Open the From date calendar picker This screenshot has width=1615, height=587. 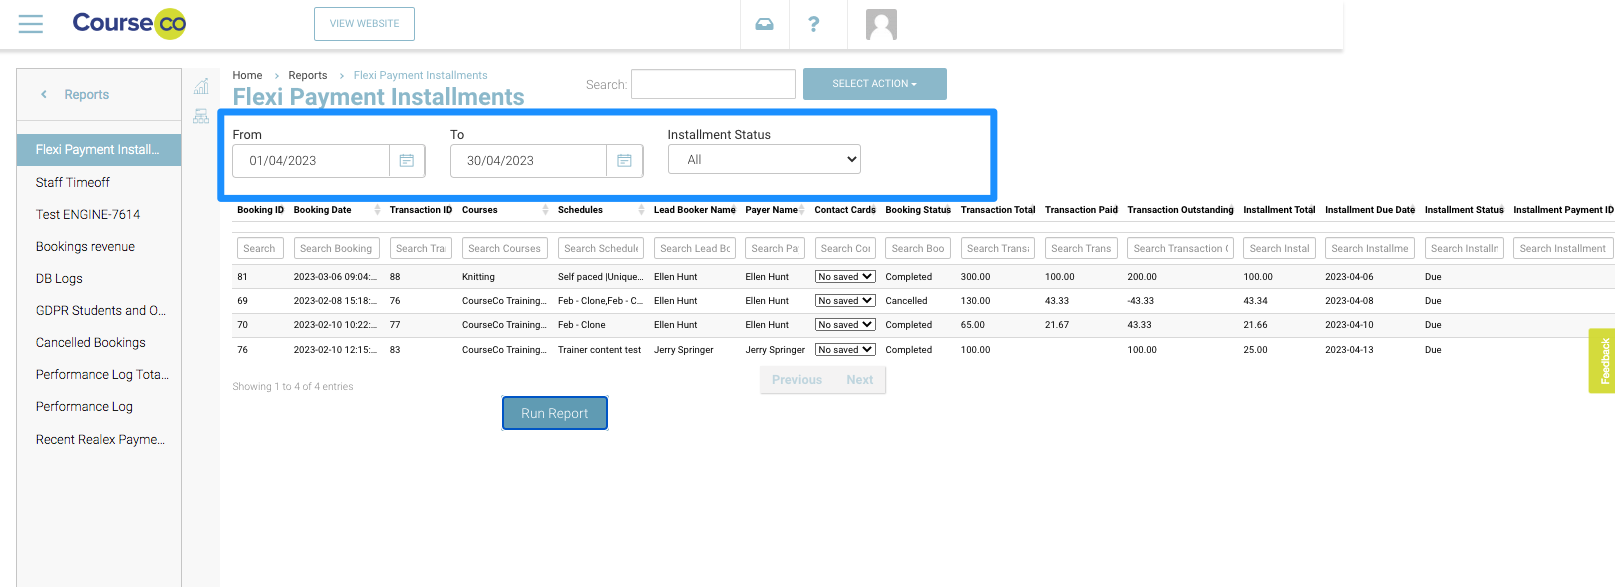(x=407, y=161)
